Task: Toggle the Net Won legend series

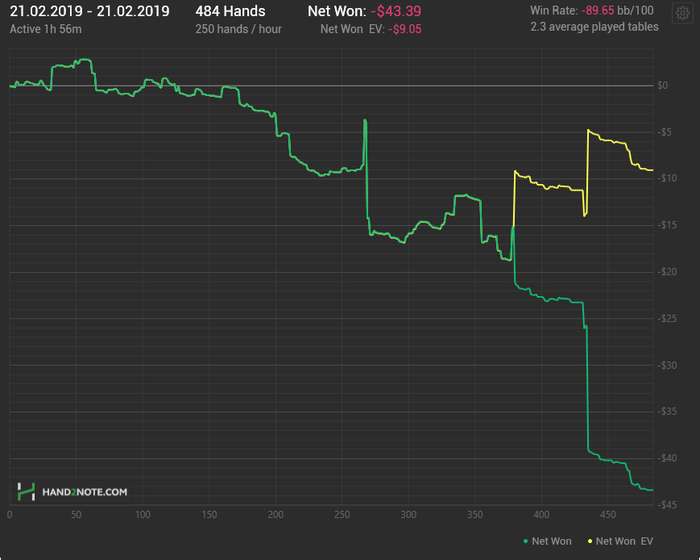Action: pyautogui.click(x=547, y=541)
